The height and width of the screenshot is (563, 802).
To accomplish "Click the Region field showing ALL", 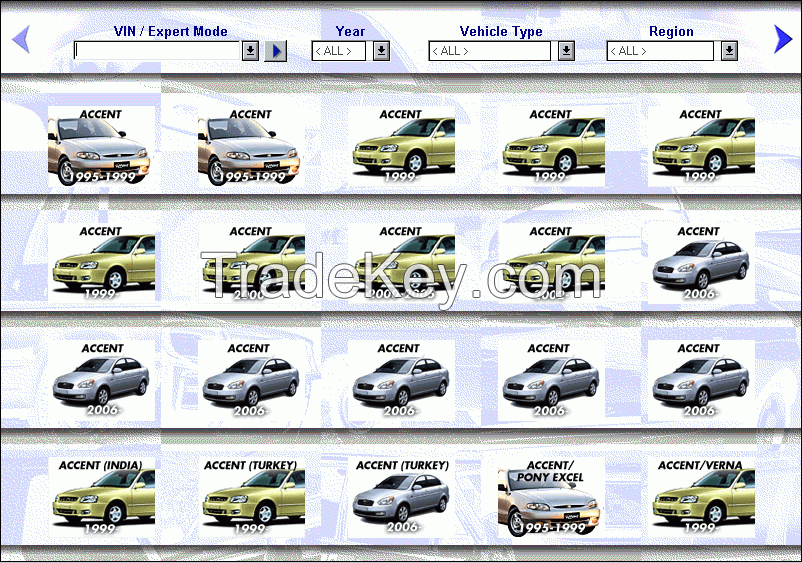I will 659,51.
